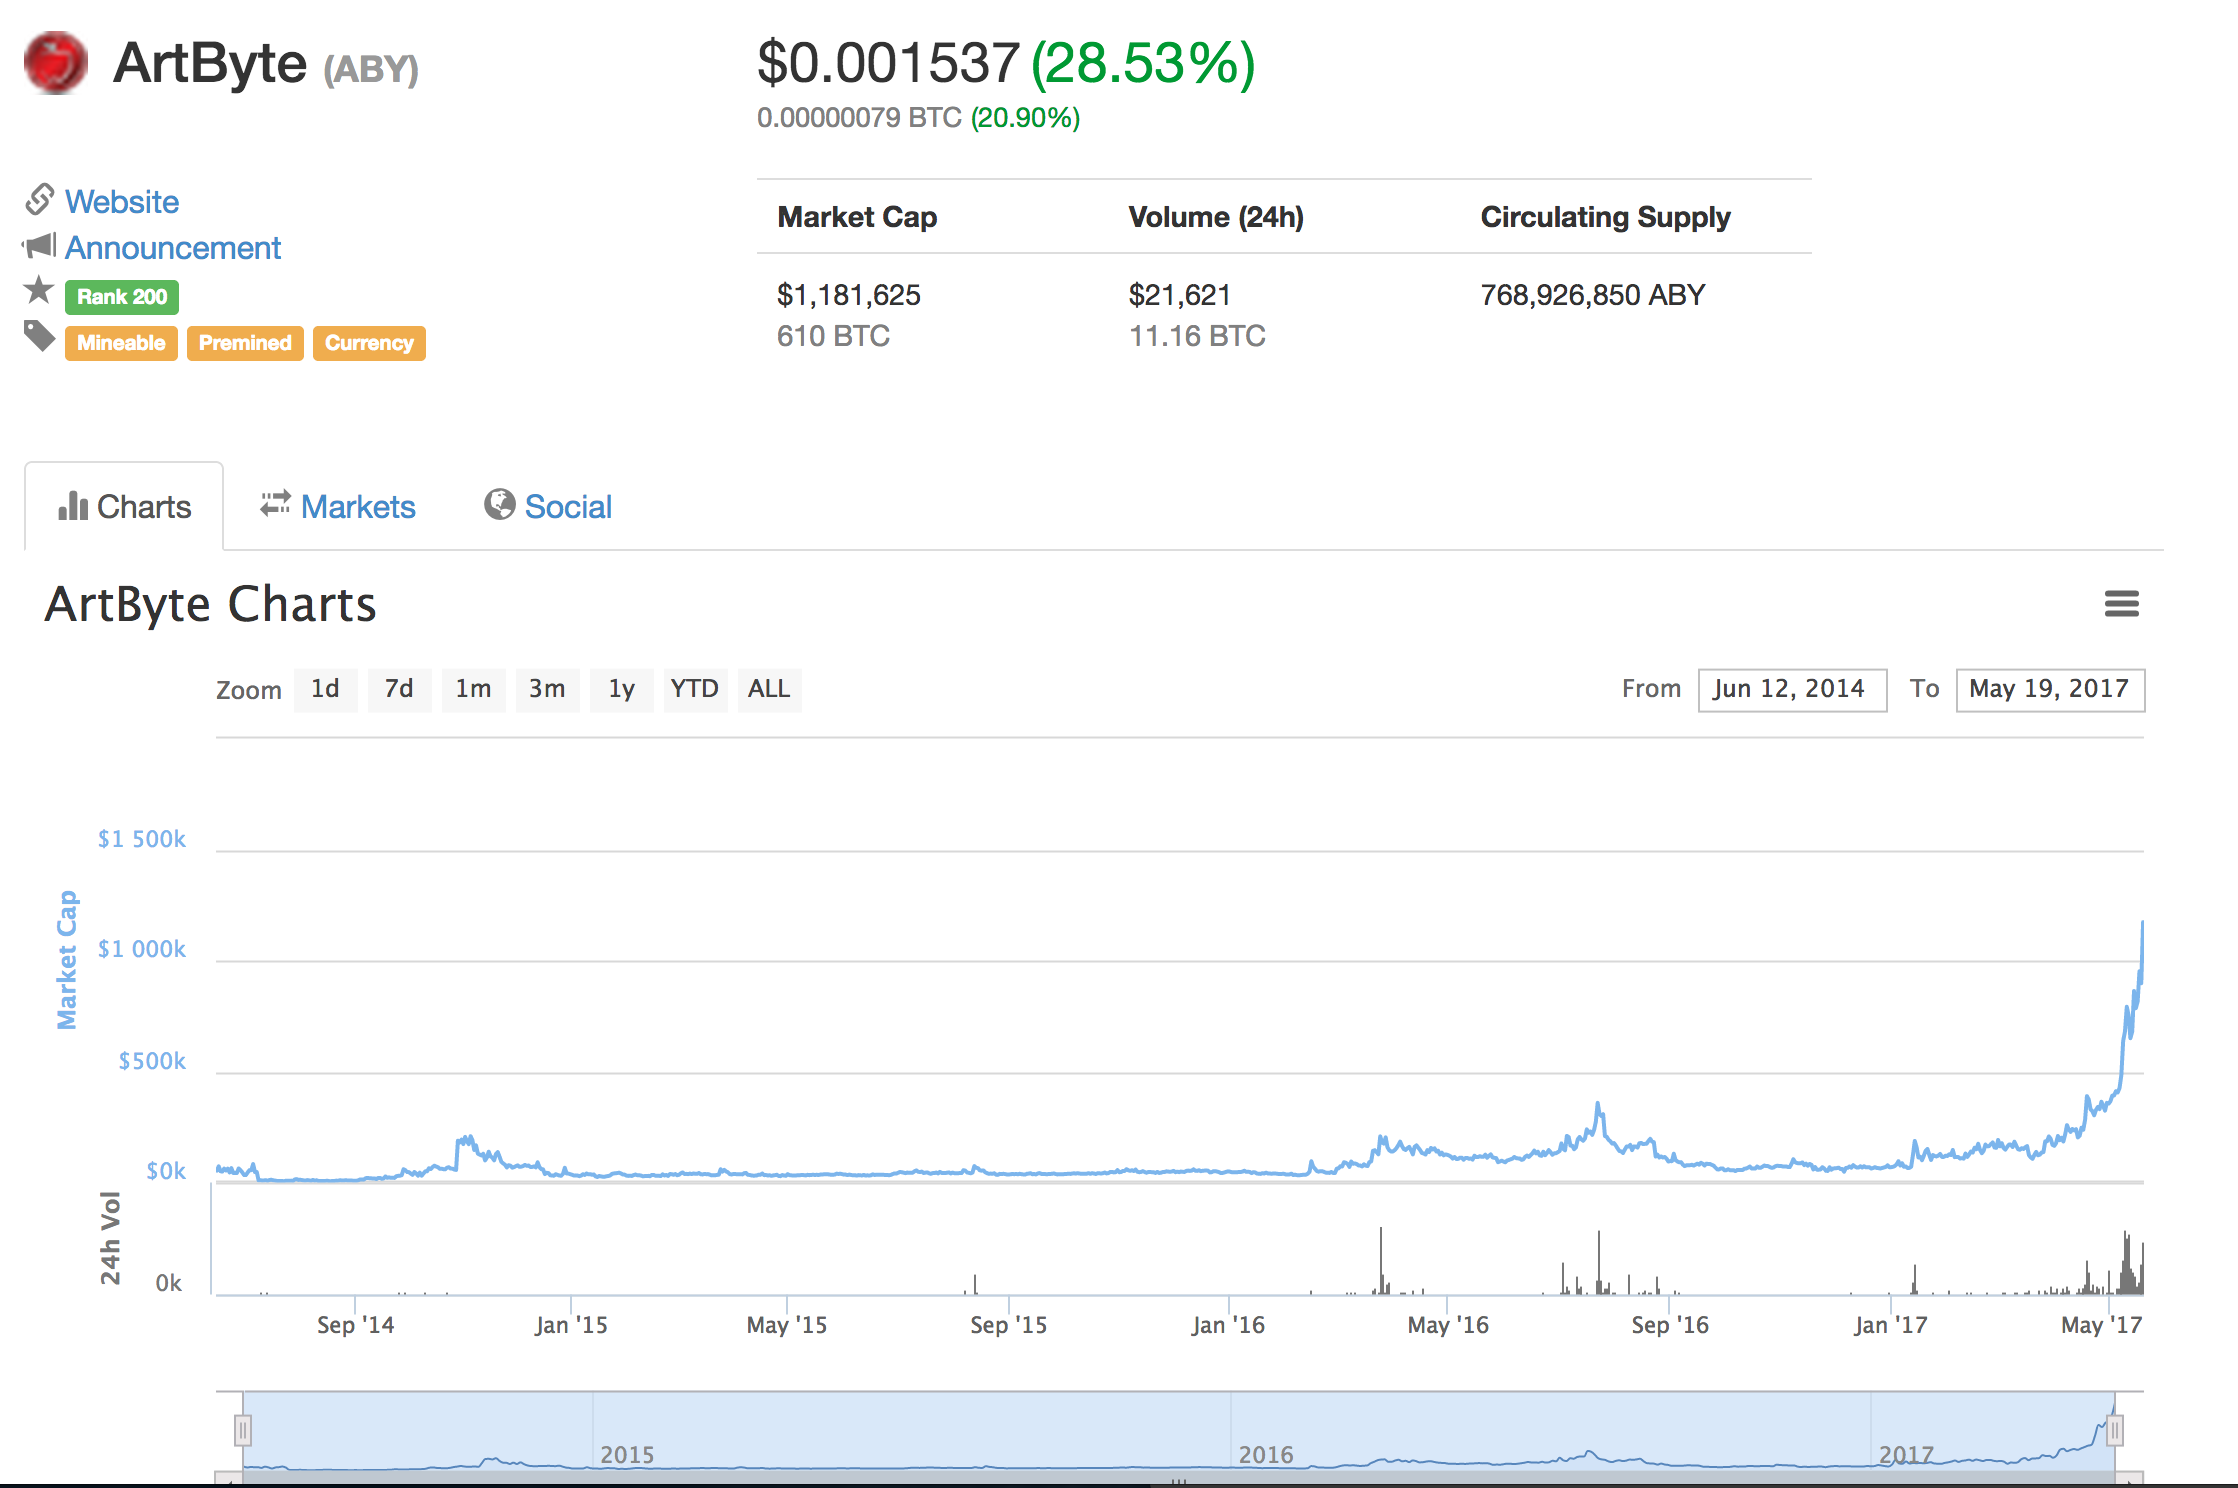Click the Premined tag

point(245,343)
